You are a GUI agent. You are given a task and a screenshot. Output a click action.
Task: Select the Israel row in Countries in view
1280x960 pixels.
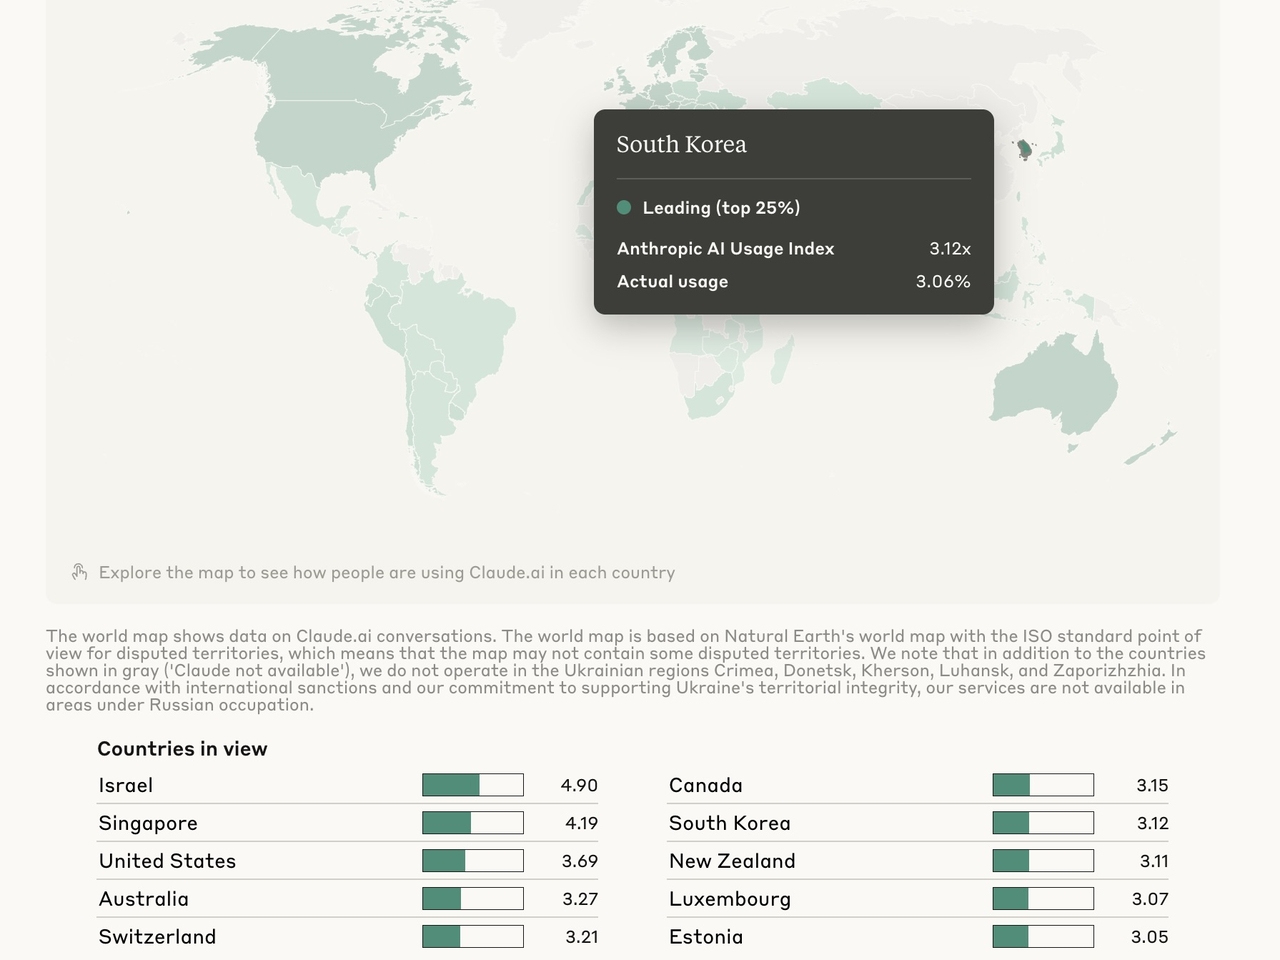tap(126, 785)
